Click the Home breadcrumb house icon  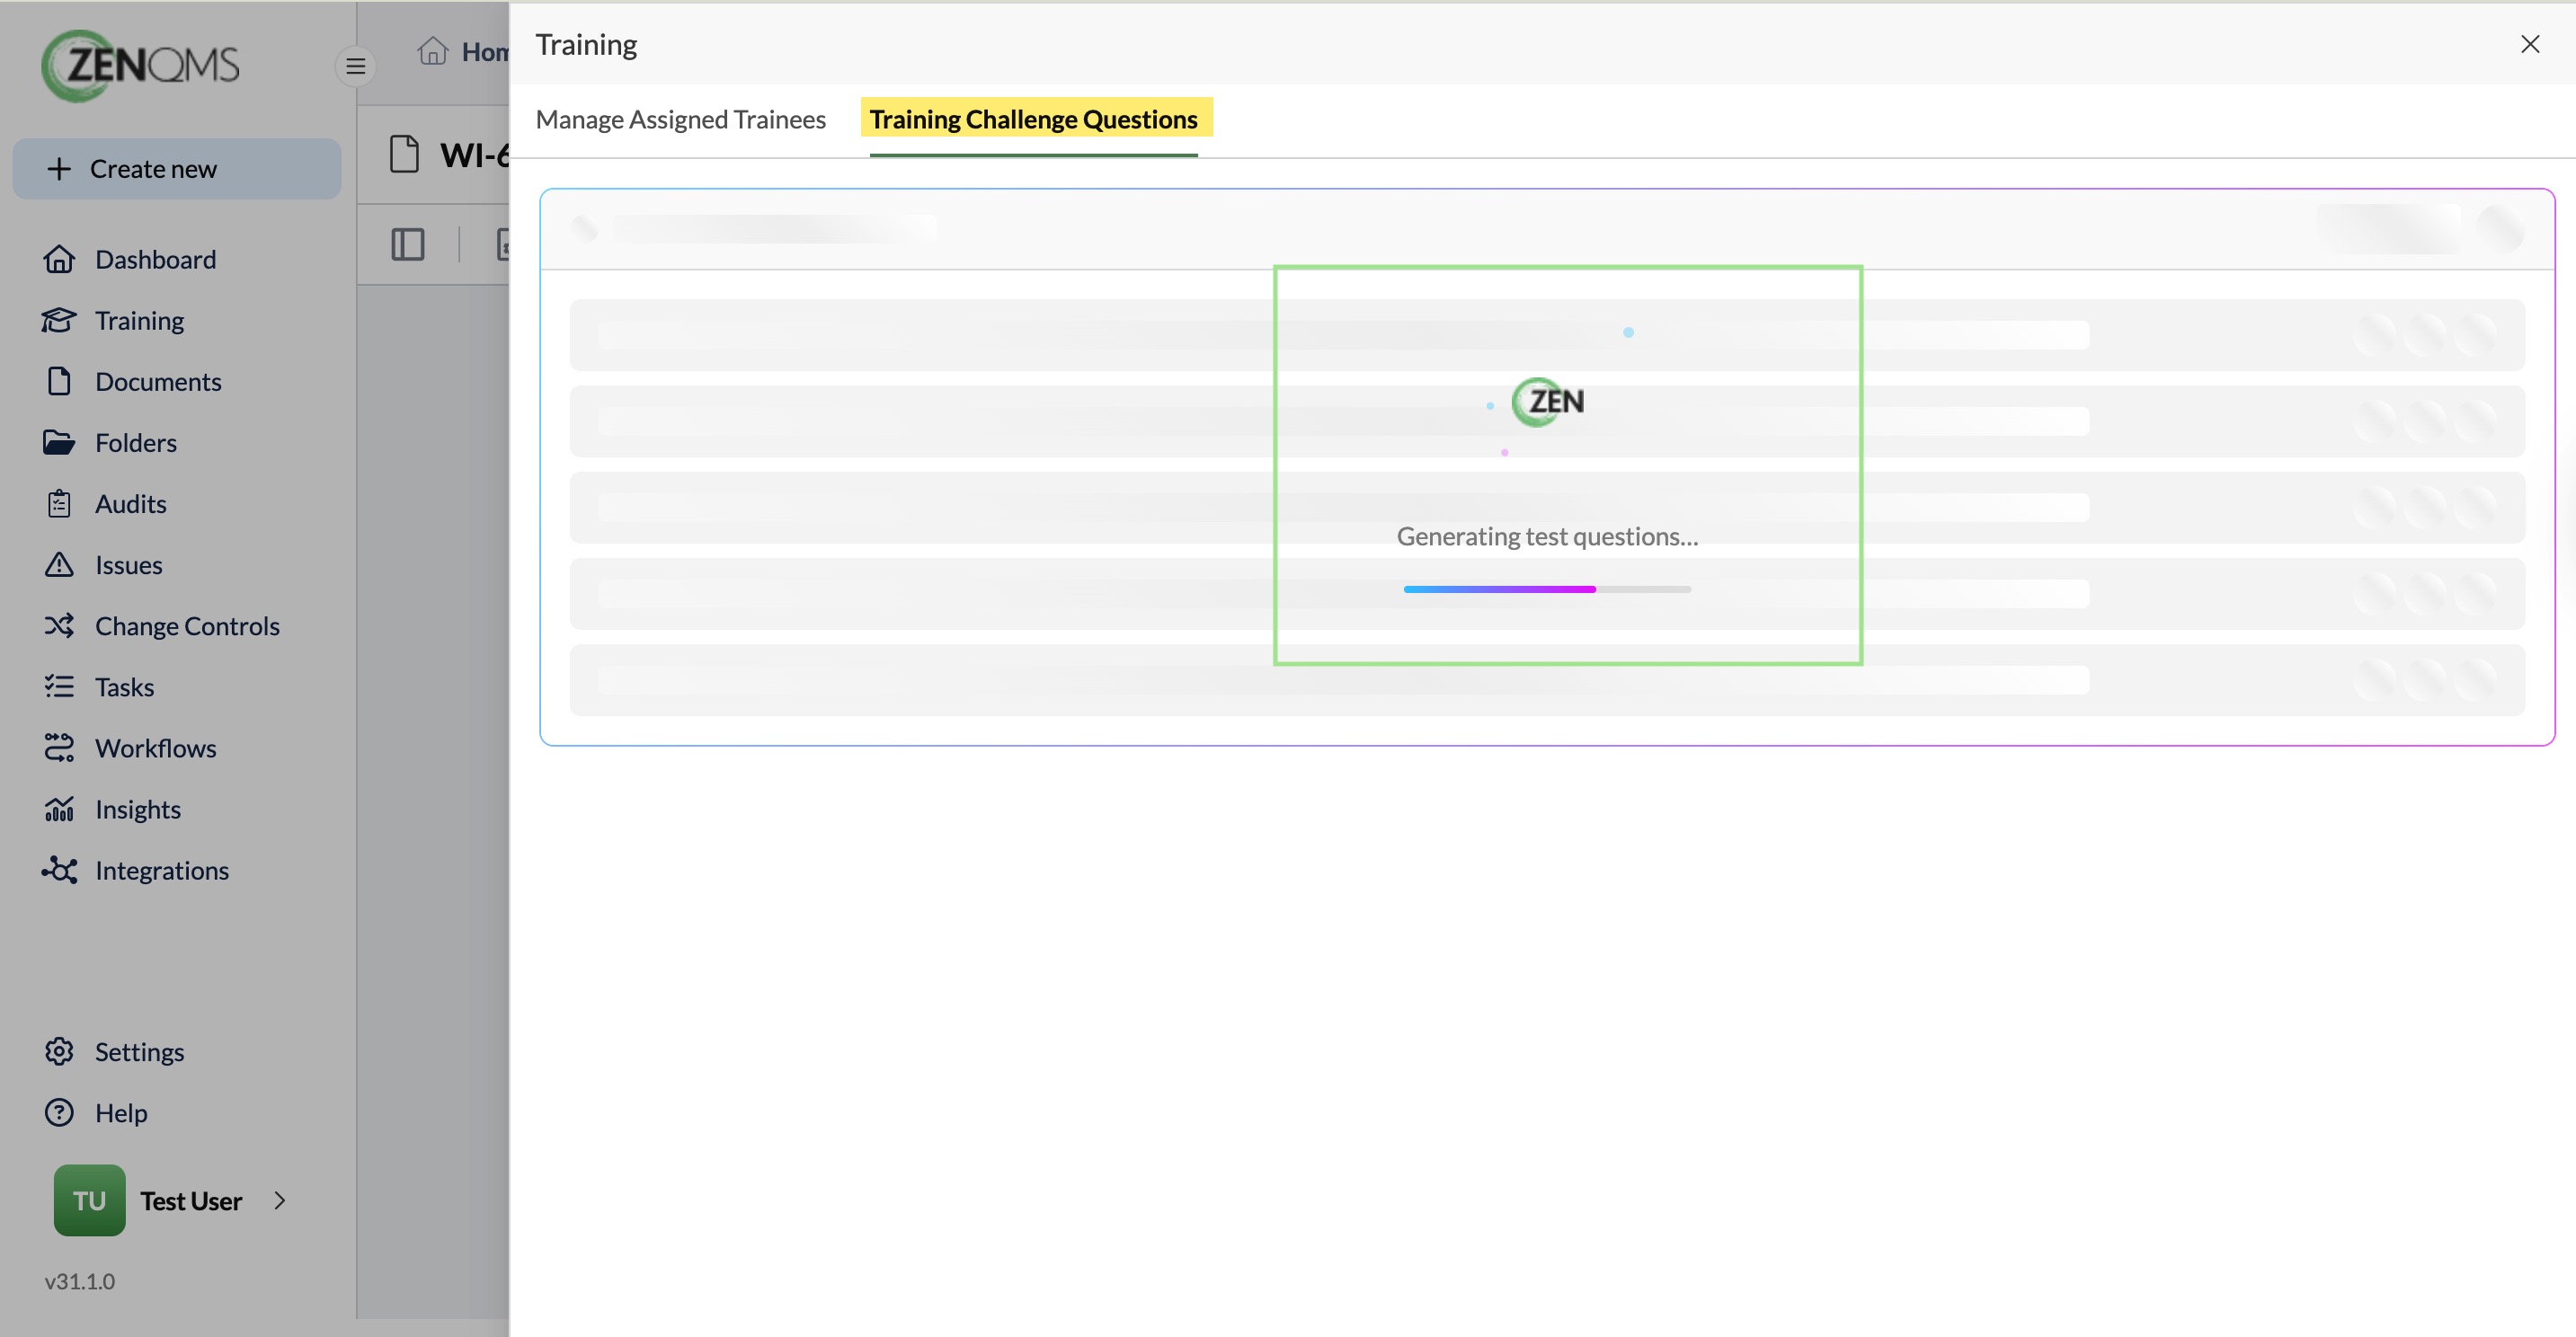(x=433, y=50)
